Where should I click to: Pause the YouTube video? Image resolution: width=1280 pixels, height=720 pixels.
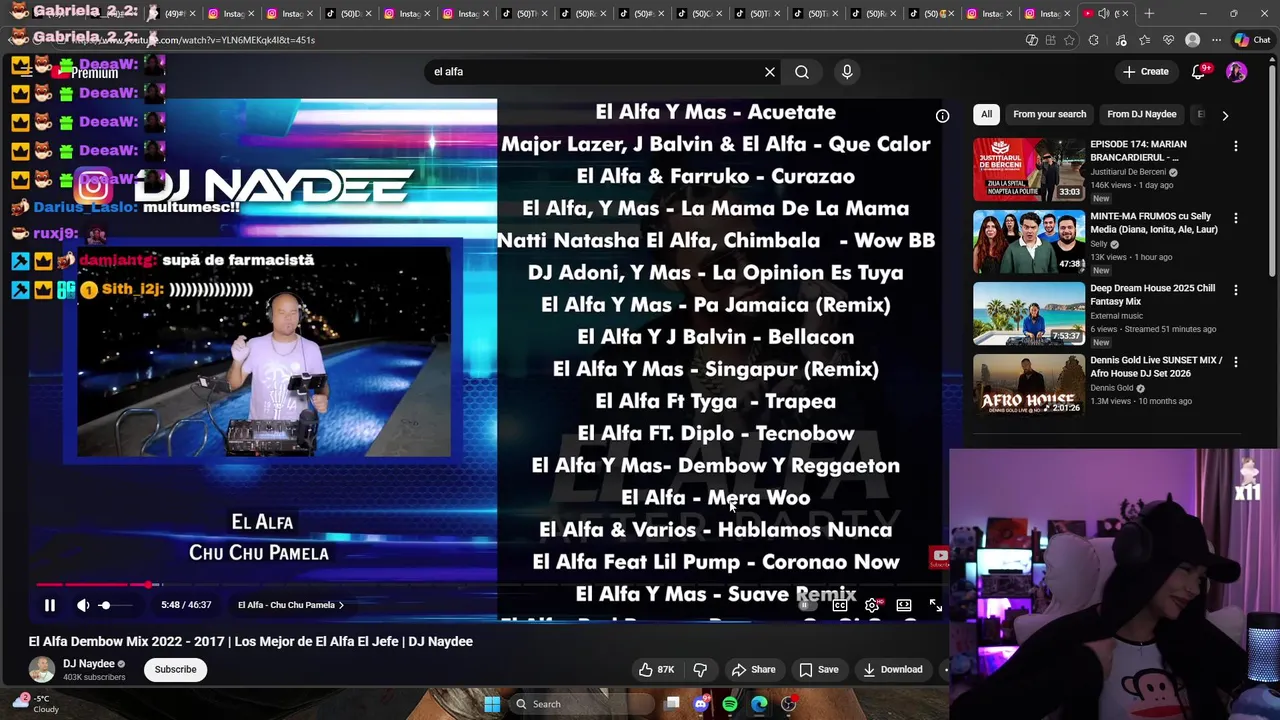(49, 605)
